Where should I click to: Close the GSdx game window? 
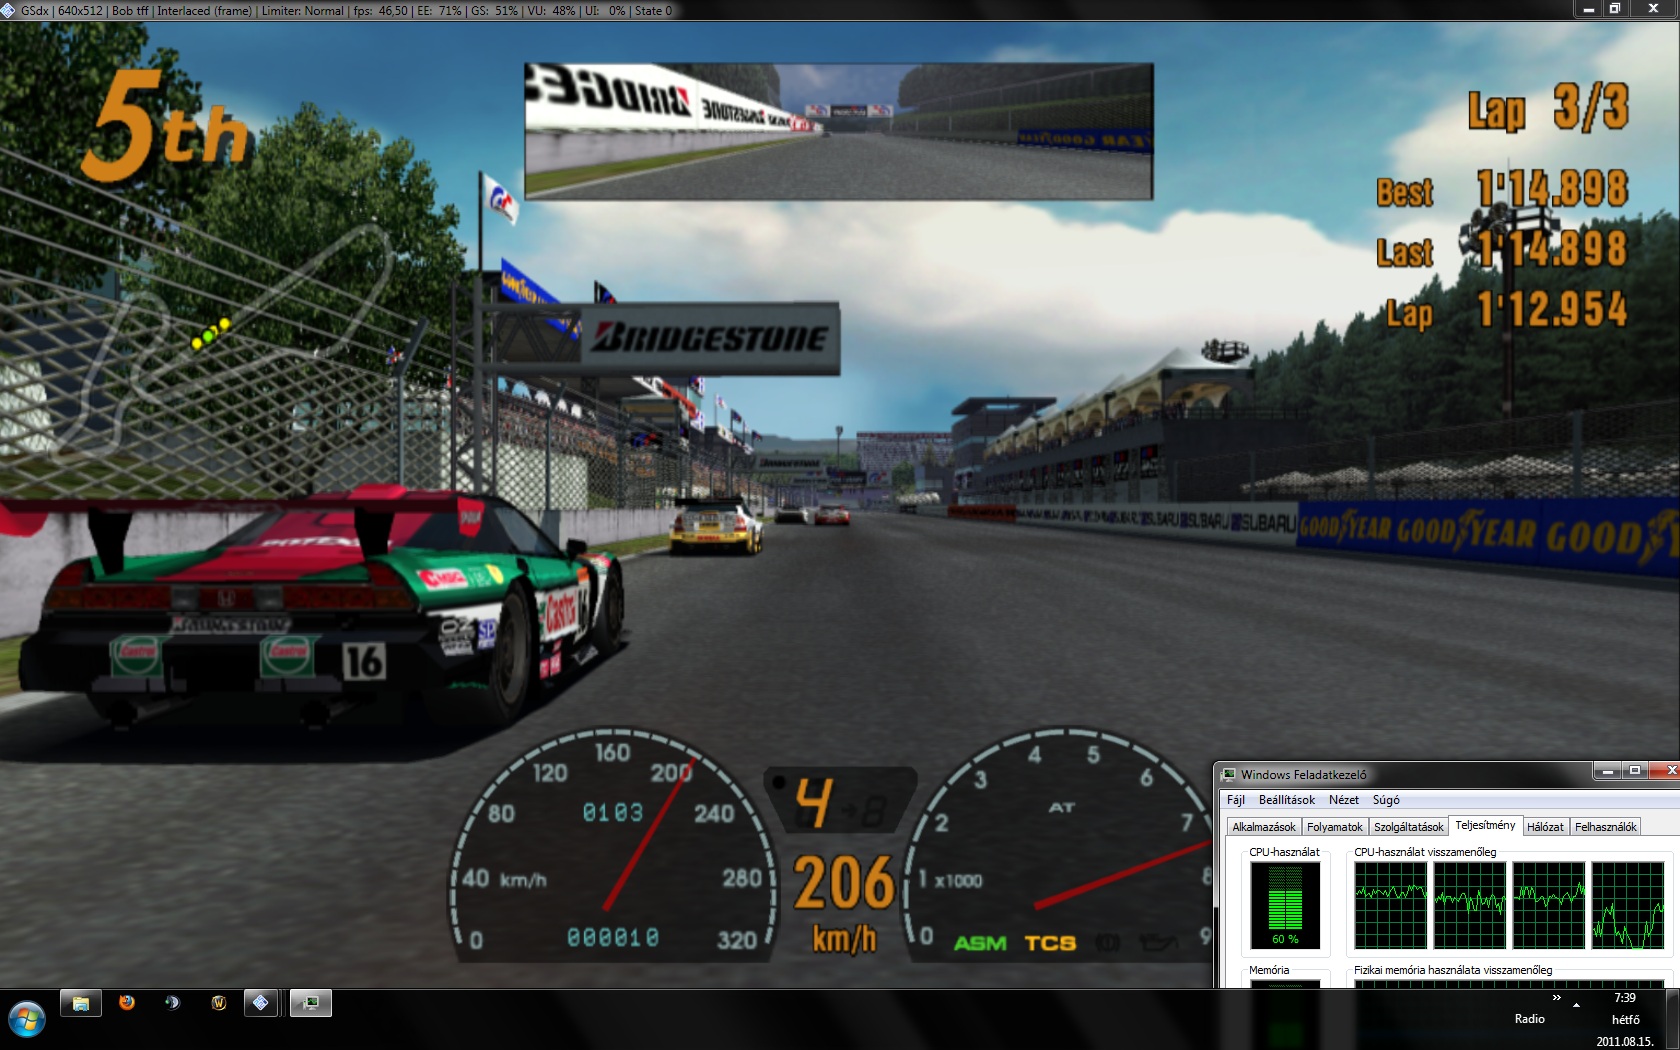[1653, 9]
